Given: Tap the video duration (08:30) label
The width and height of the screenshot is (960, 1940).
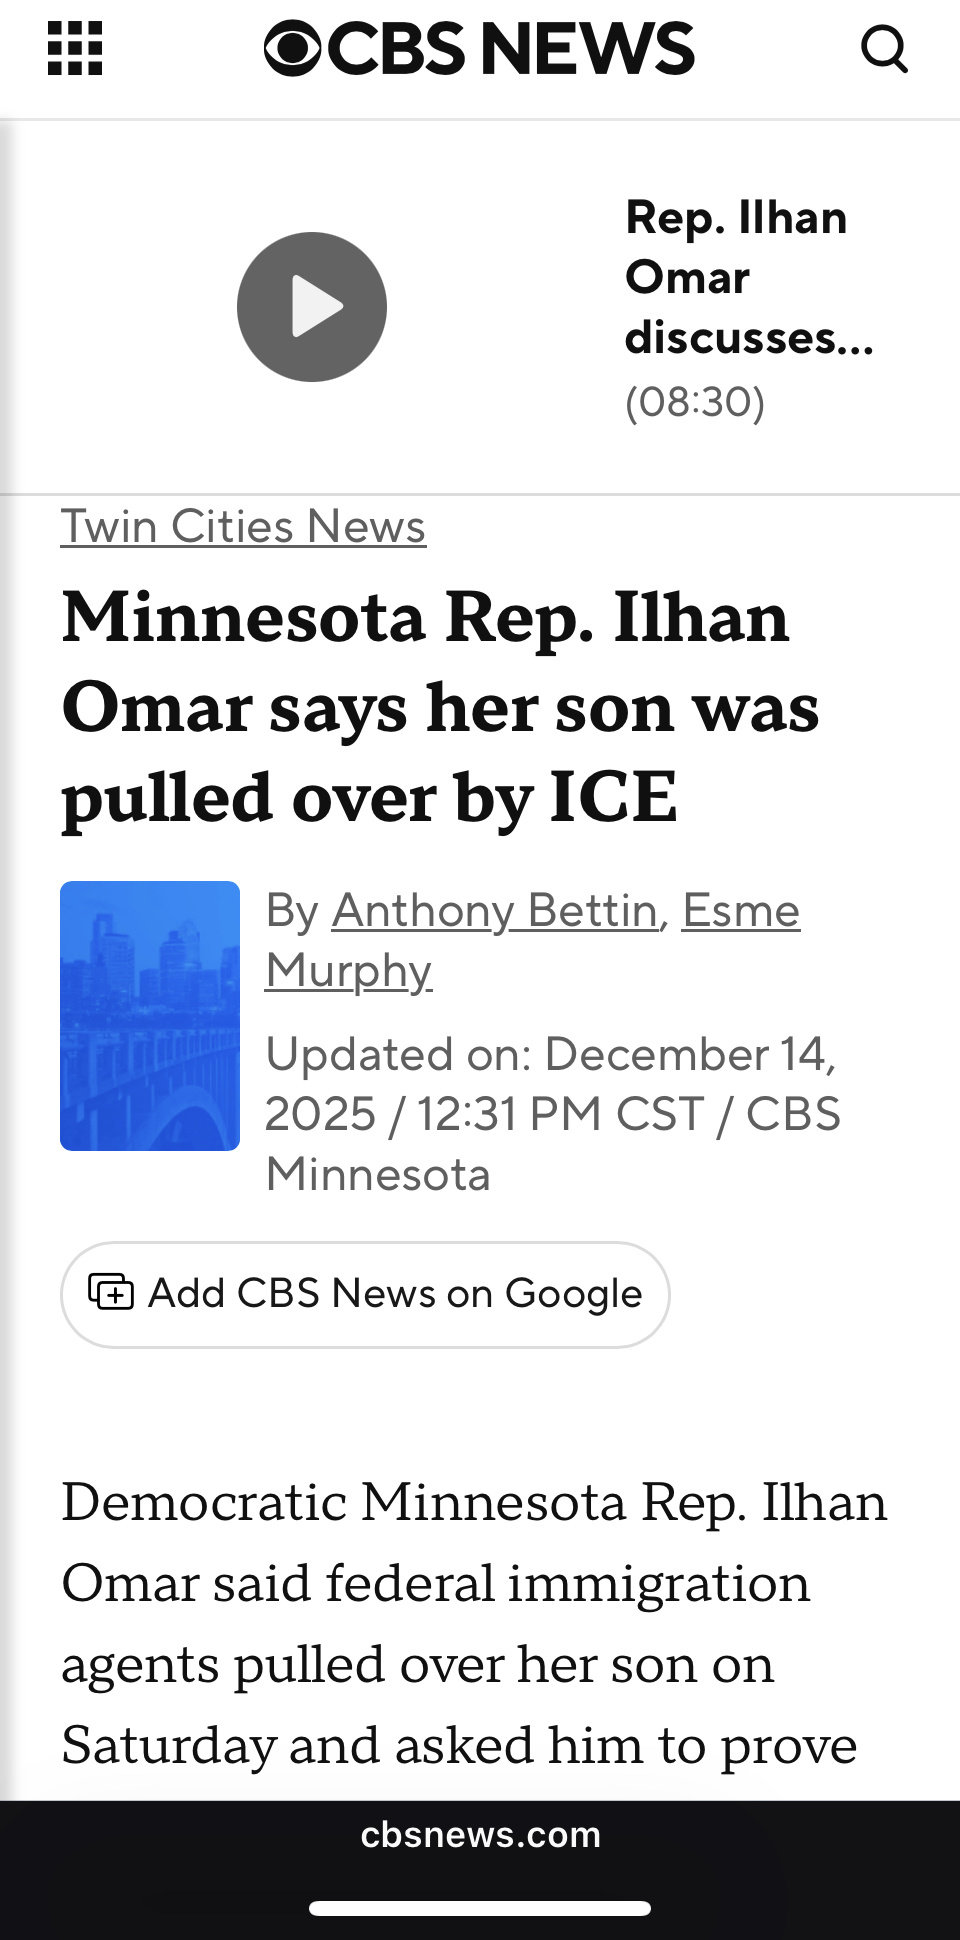Looking at the screenshot, I should tap(694, 402).
